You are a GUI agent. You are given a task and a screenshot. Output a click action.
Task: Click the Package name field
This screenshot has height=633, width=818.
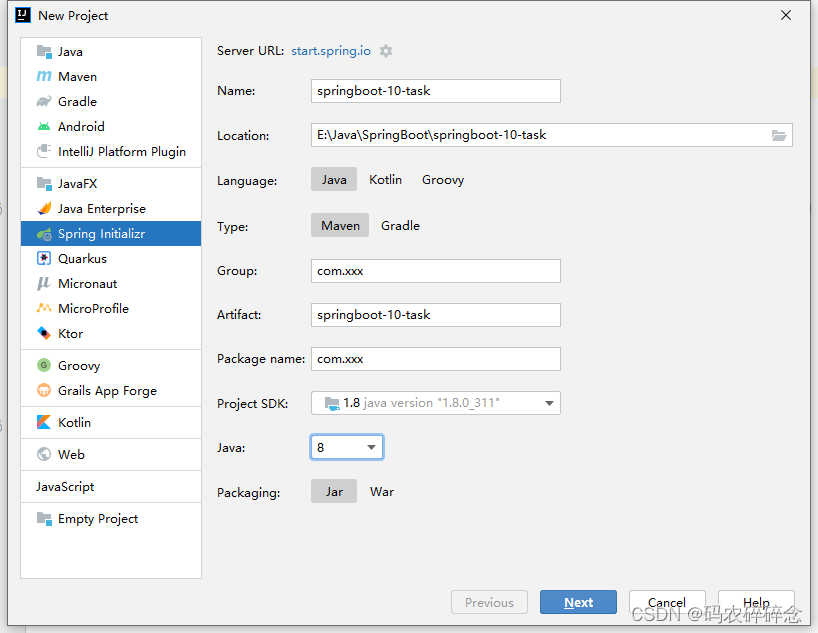(436, 359)
